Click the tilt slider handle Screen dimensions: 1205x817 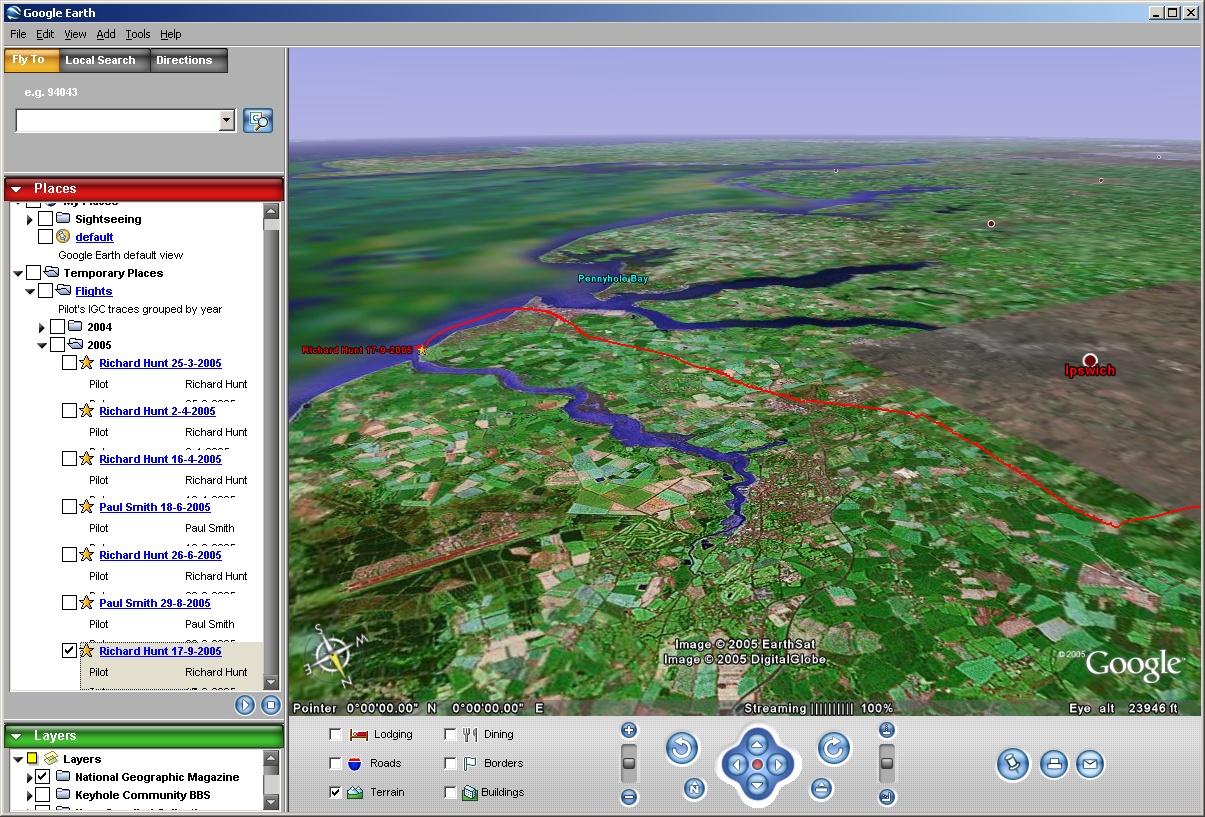(886, 764)
